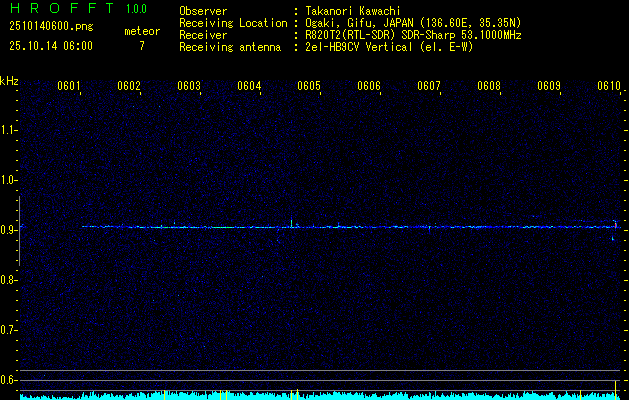Click the 0607 time marker
629x400 pixels.
[429, 86]
